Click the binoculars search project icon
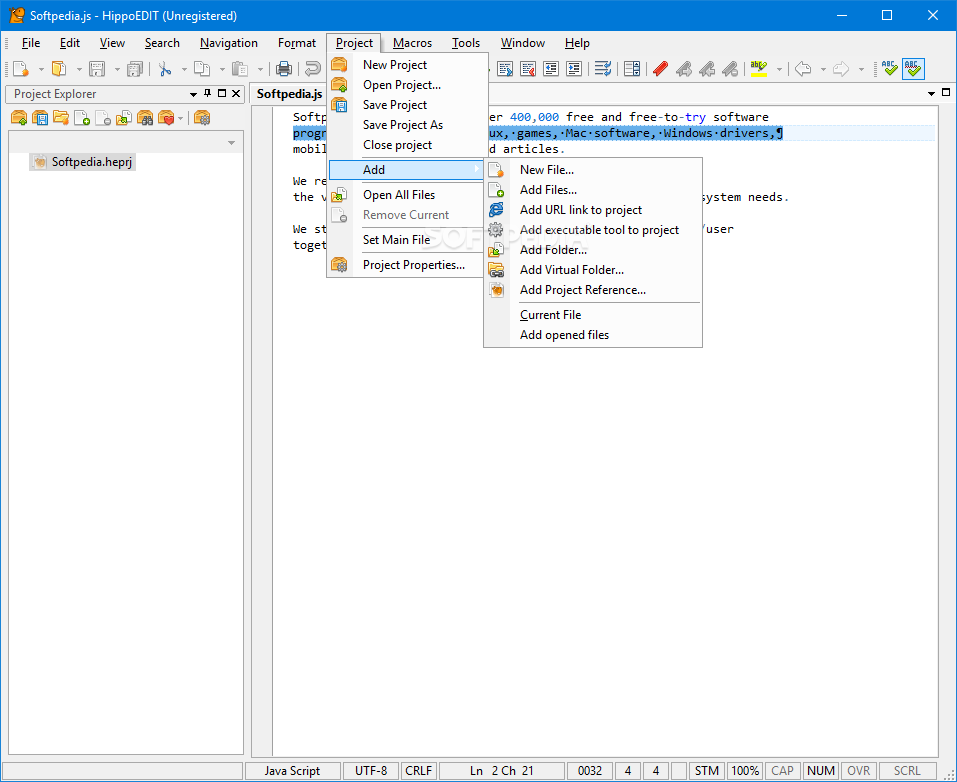 tap(145, 118)
